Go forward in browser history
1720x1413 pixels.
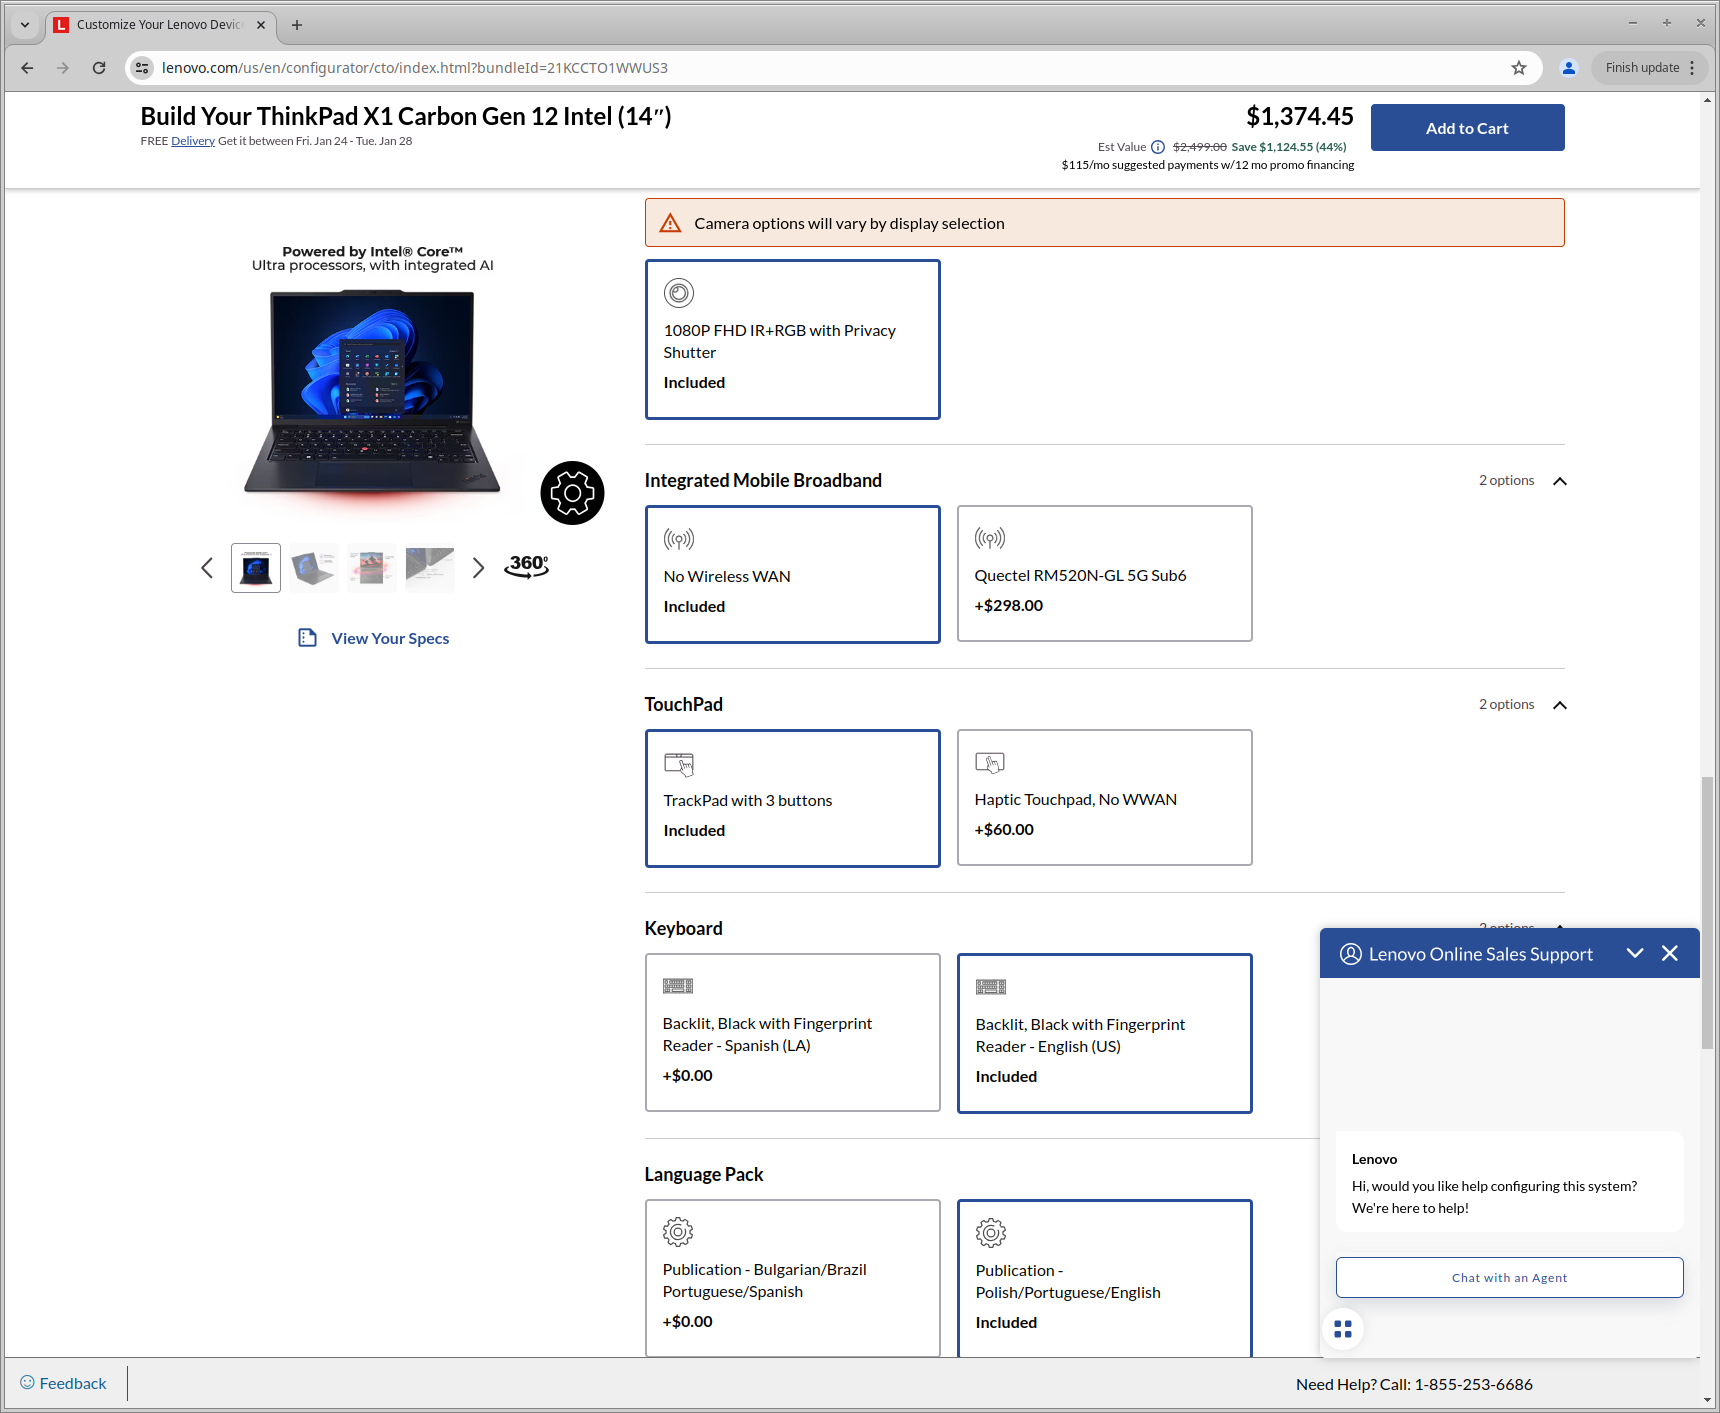(x=63, y=68)
